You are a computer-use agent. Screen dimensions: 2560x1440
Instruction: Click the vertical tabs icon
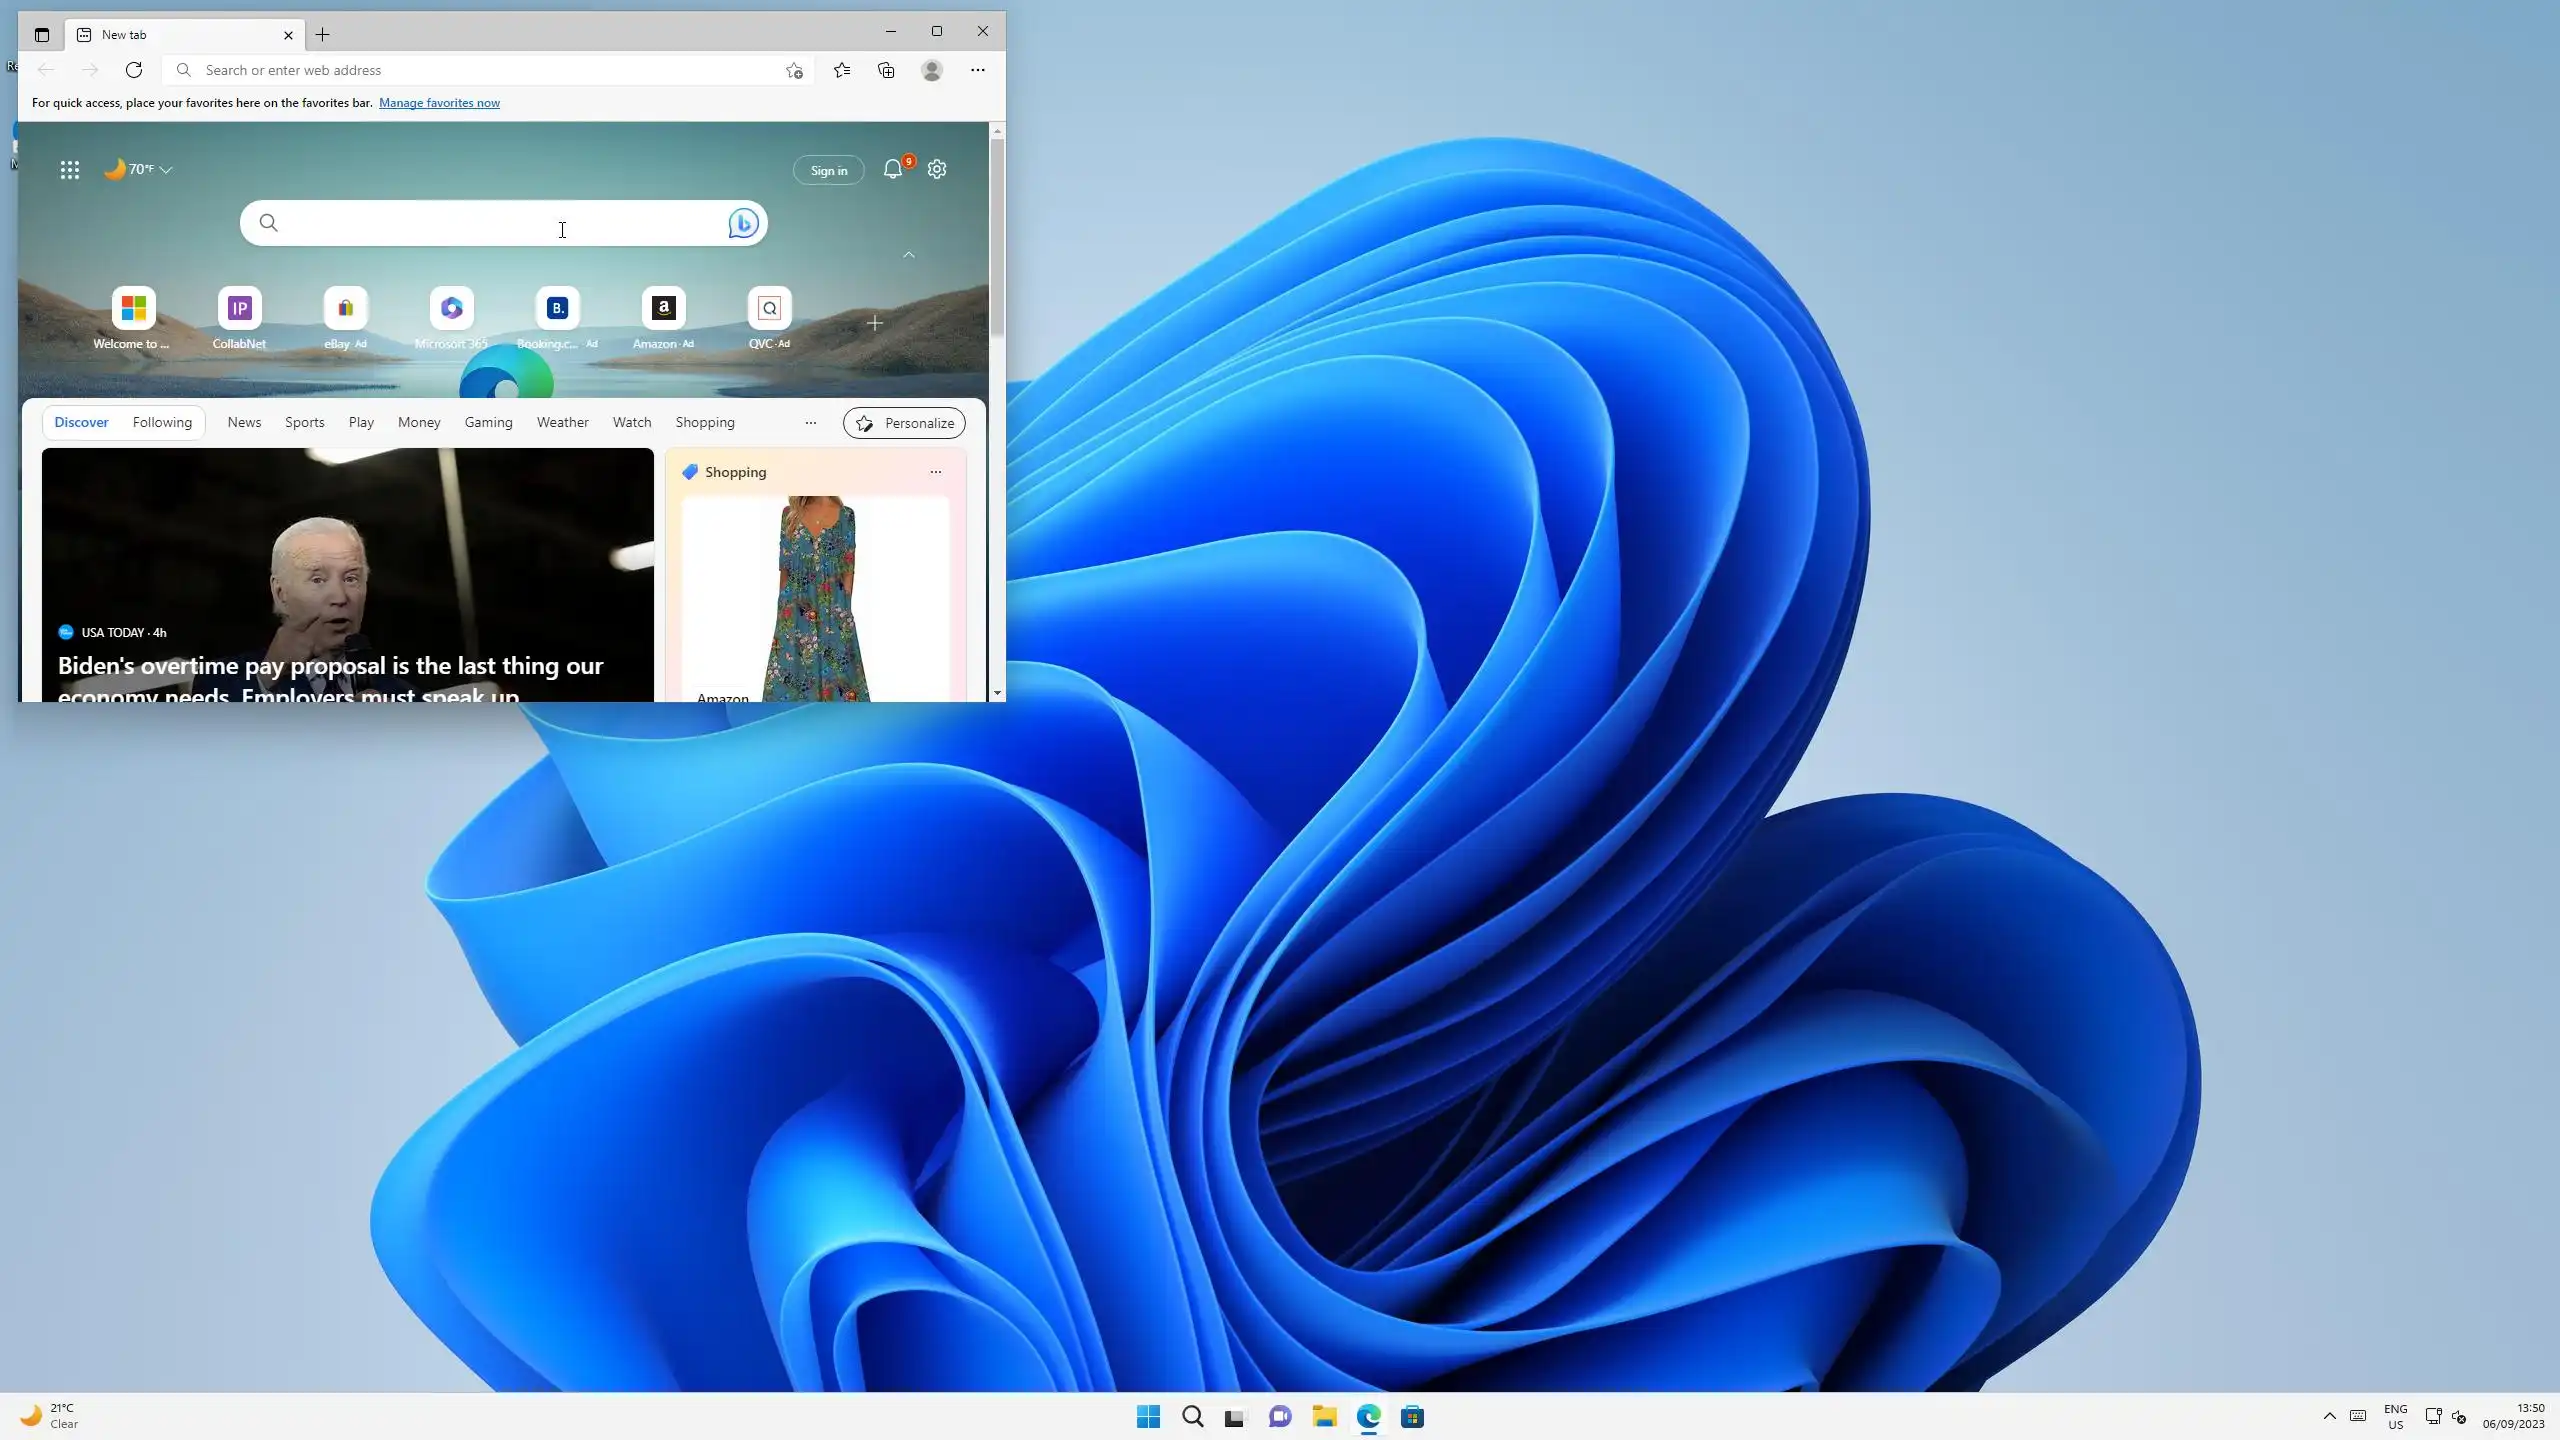pos(41,35)
